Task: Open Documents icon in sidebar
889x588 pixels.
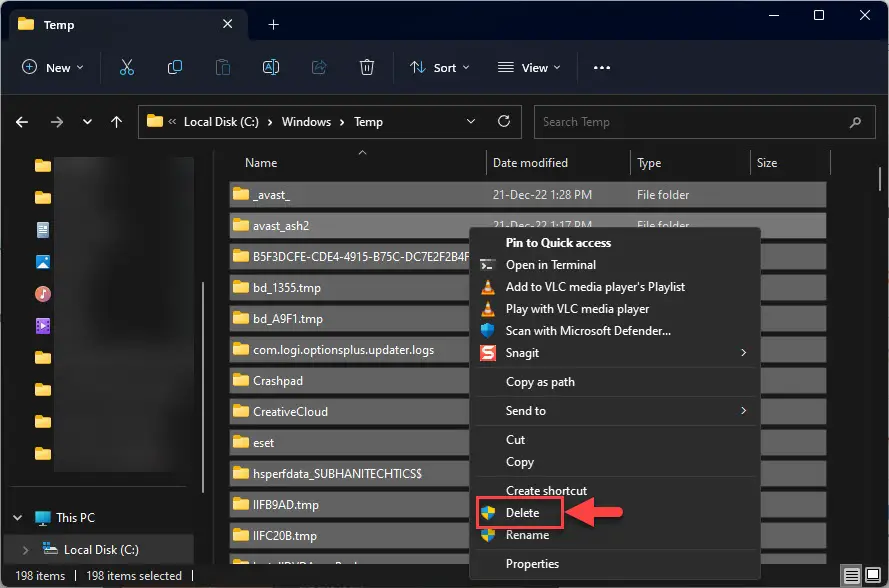Action: pos(43,230)
